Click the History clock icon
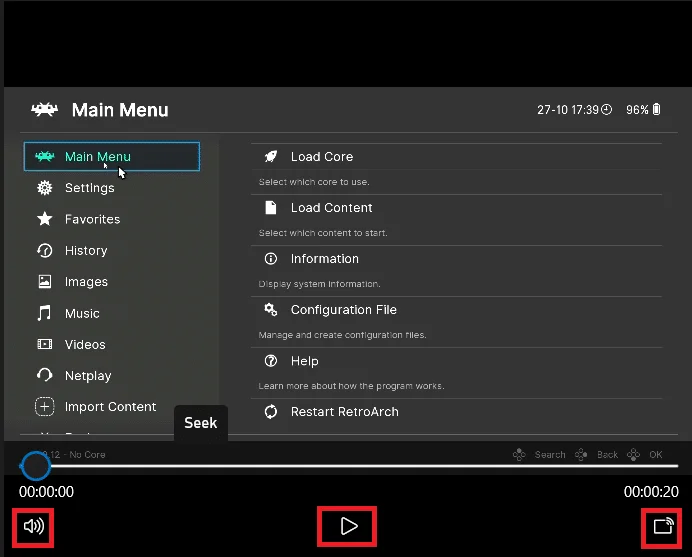Image resolution: width=692 pixels, height=557 pixels. (45, 250)
